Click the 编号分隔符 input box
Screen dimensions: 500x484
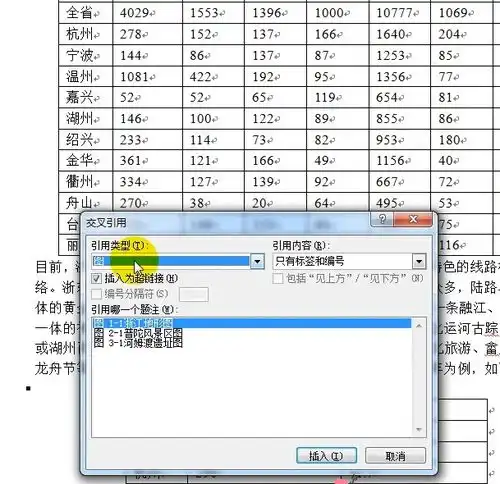[194, 294]
